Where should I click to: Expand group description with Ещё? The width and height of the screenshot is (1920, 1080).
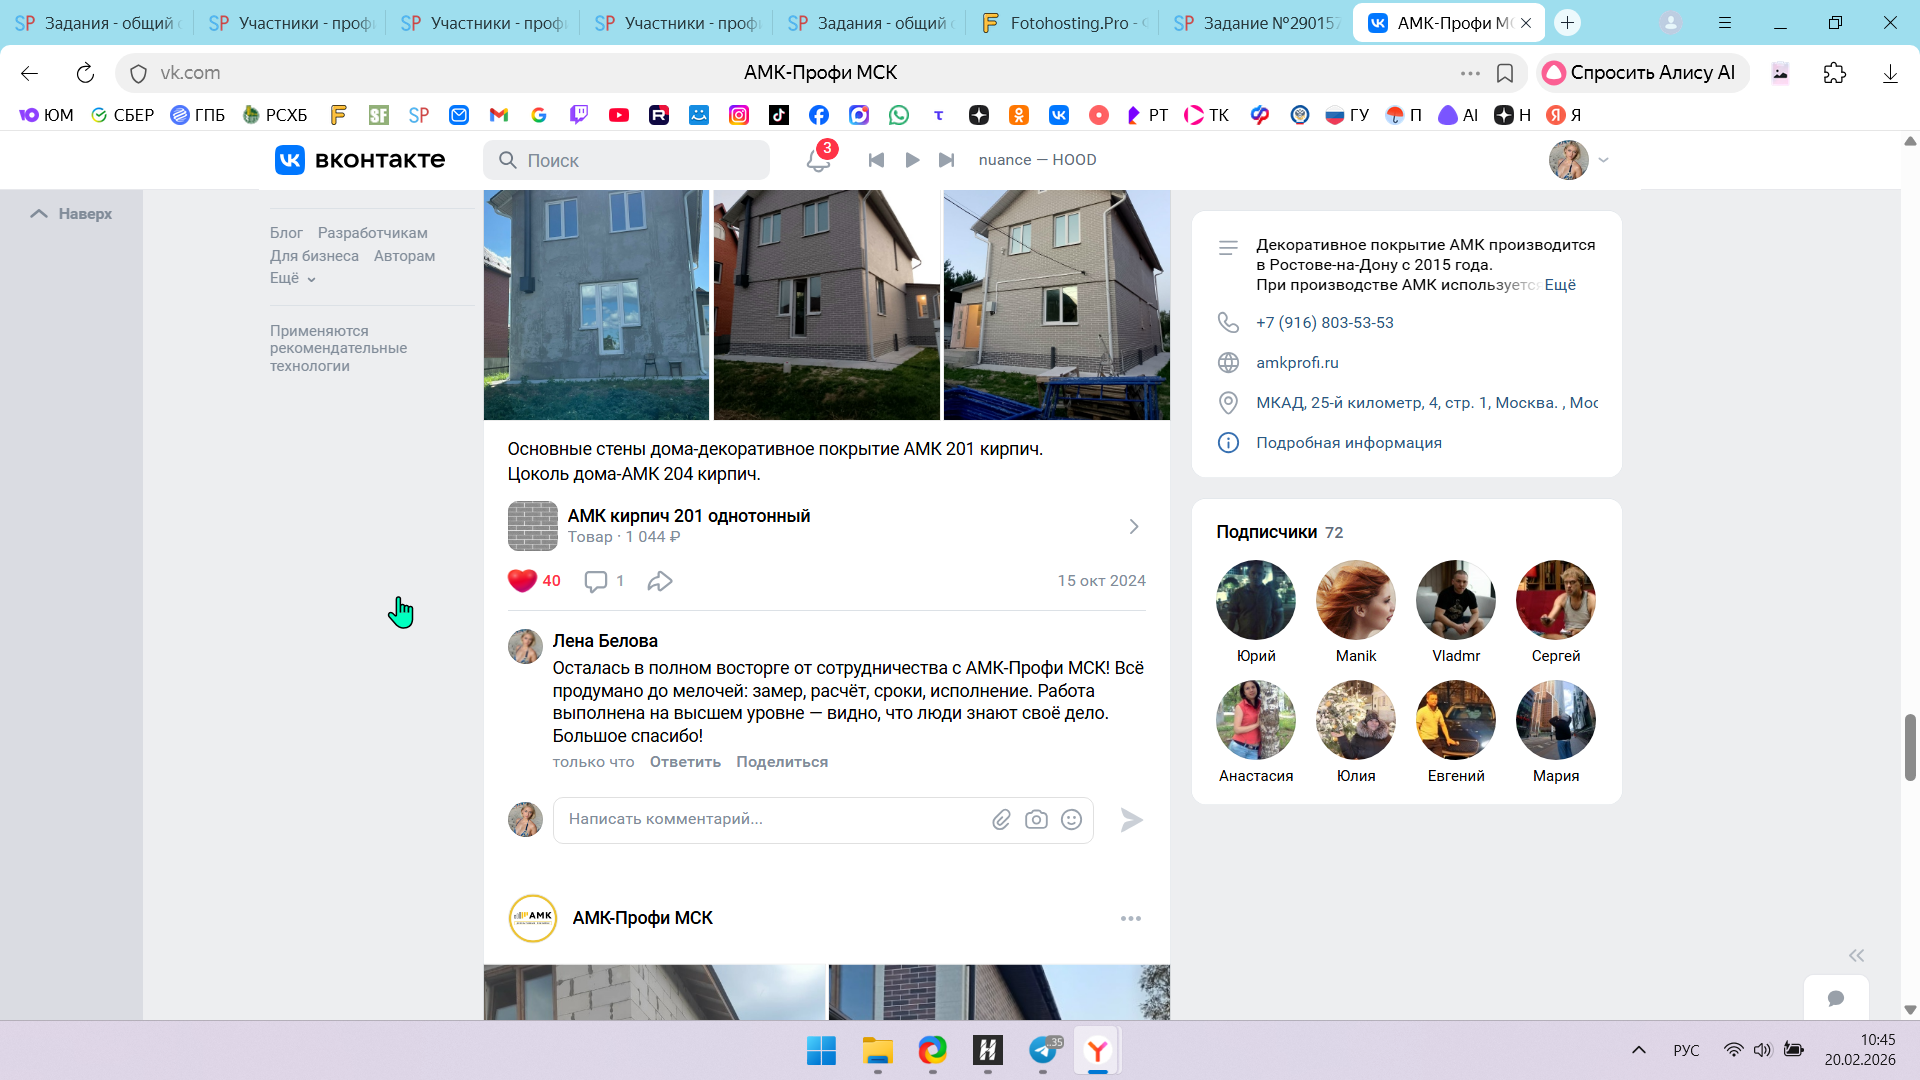[x=1559, y=285]
